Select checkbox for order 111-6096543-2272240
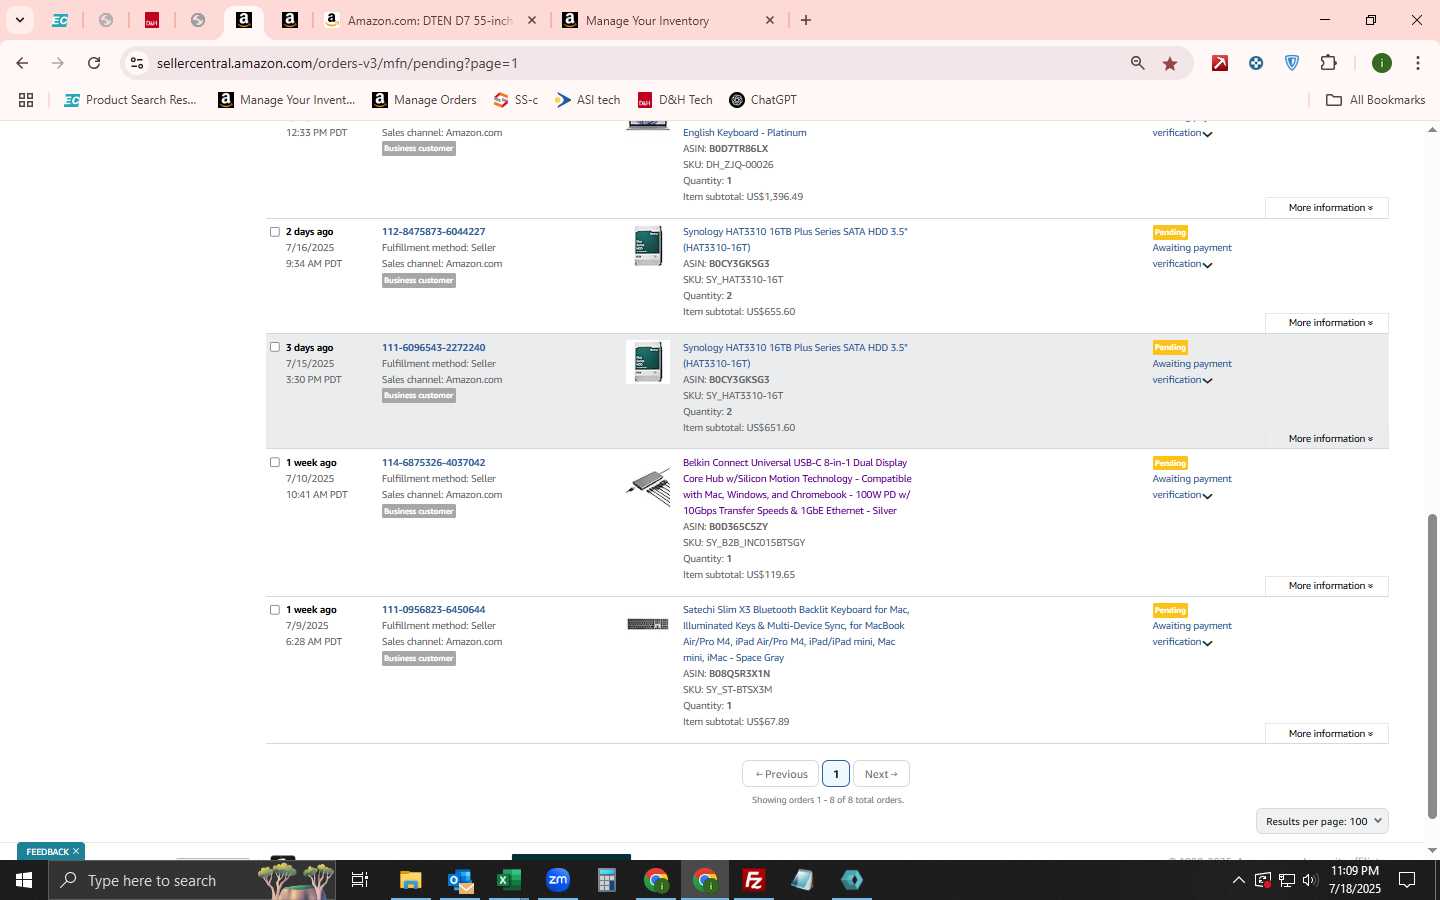The width and height of the screenshot is (1440, 900). 275,348
